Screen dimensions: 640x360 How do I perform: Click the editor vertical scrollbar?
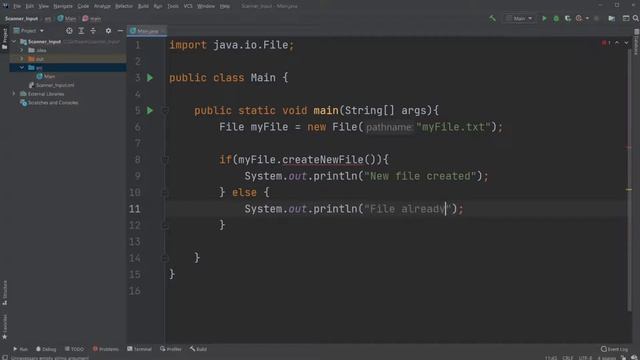(x=629, y=180)
